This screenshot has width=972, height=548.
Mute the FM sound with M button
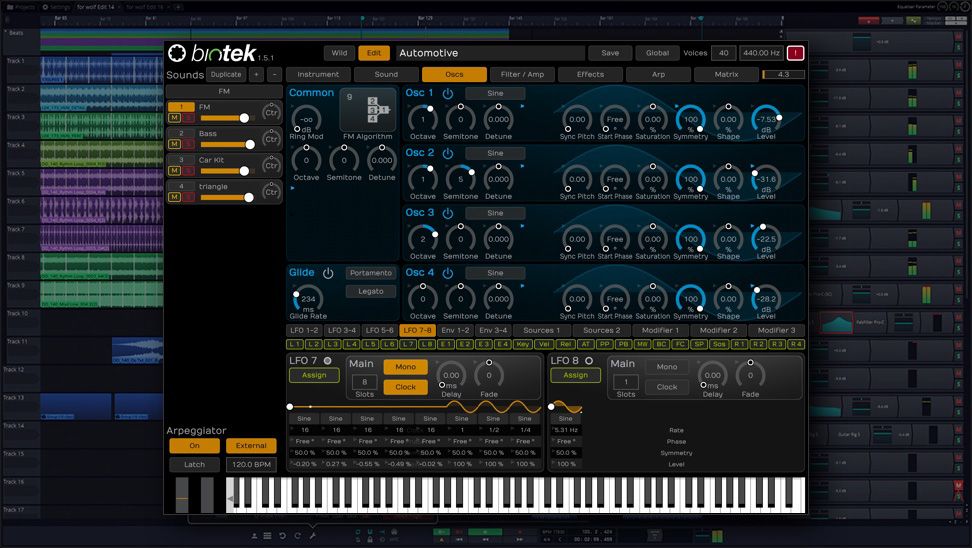pos(174,118)
